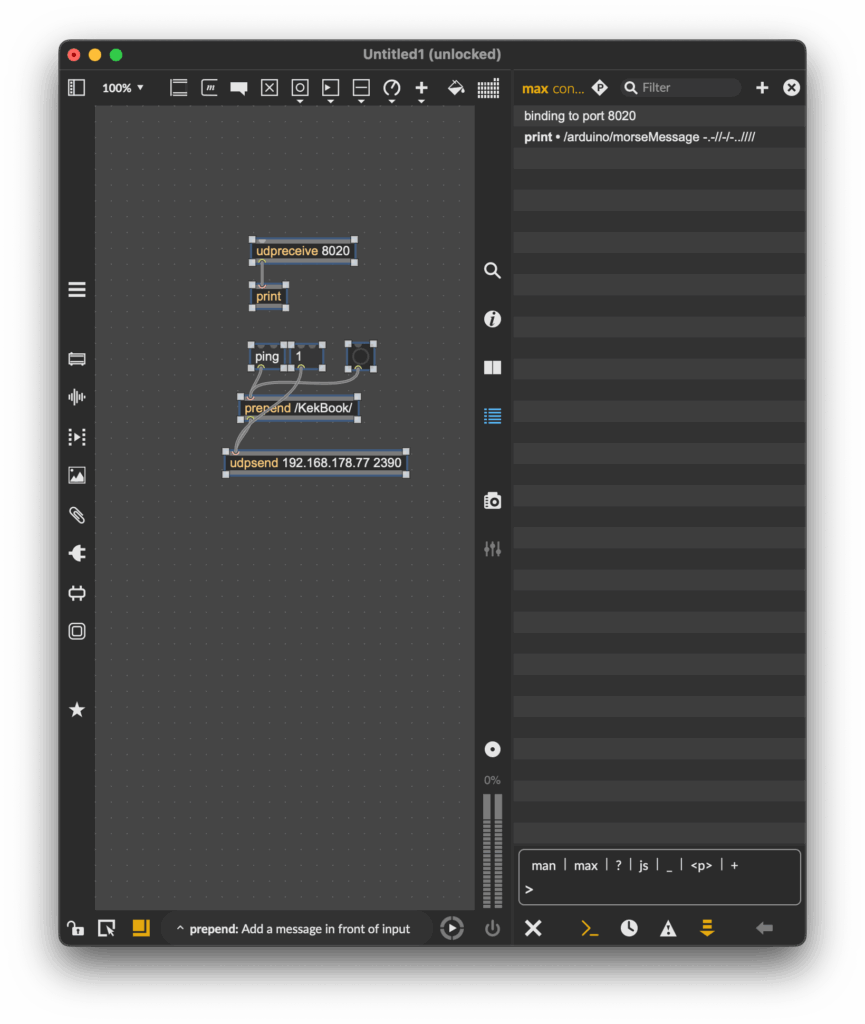Open the plus add-object menu in toolbar
The height and width of the screenshot is (1024, 865).
(x=422, y=88)
